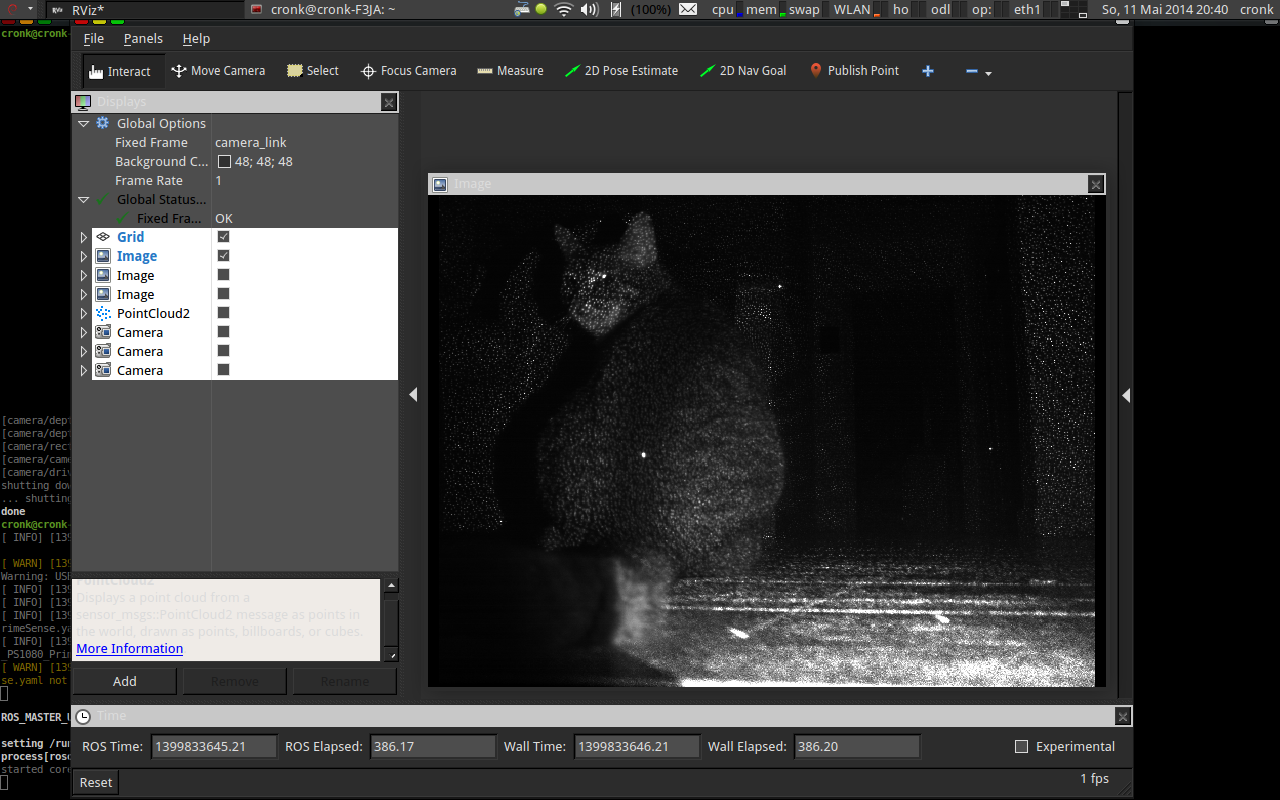
Task: Click the Wall Time field
Action: coord(636,746)
